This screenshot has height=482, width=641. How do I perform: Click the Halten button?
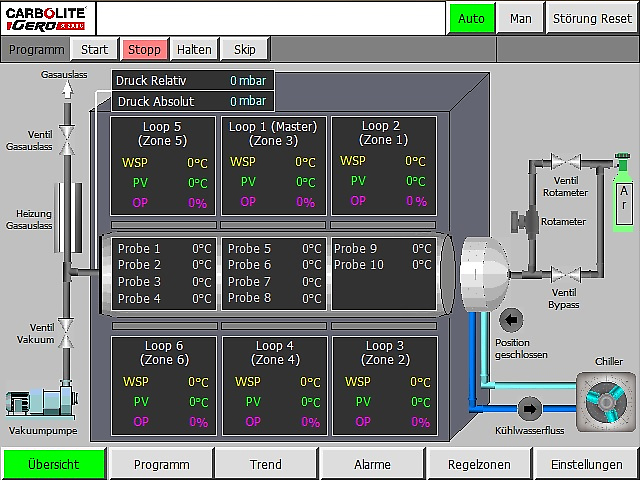click(194, 49)
